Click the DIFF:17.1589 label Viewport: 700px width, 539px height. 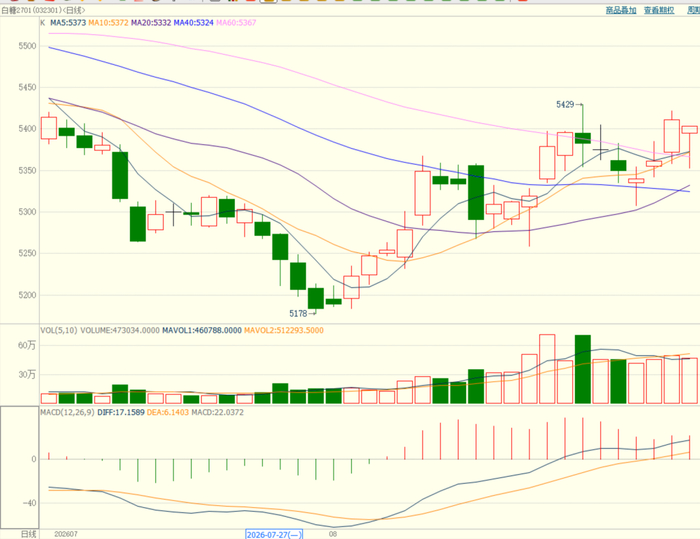tap(121, 412)
